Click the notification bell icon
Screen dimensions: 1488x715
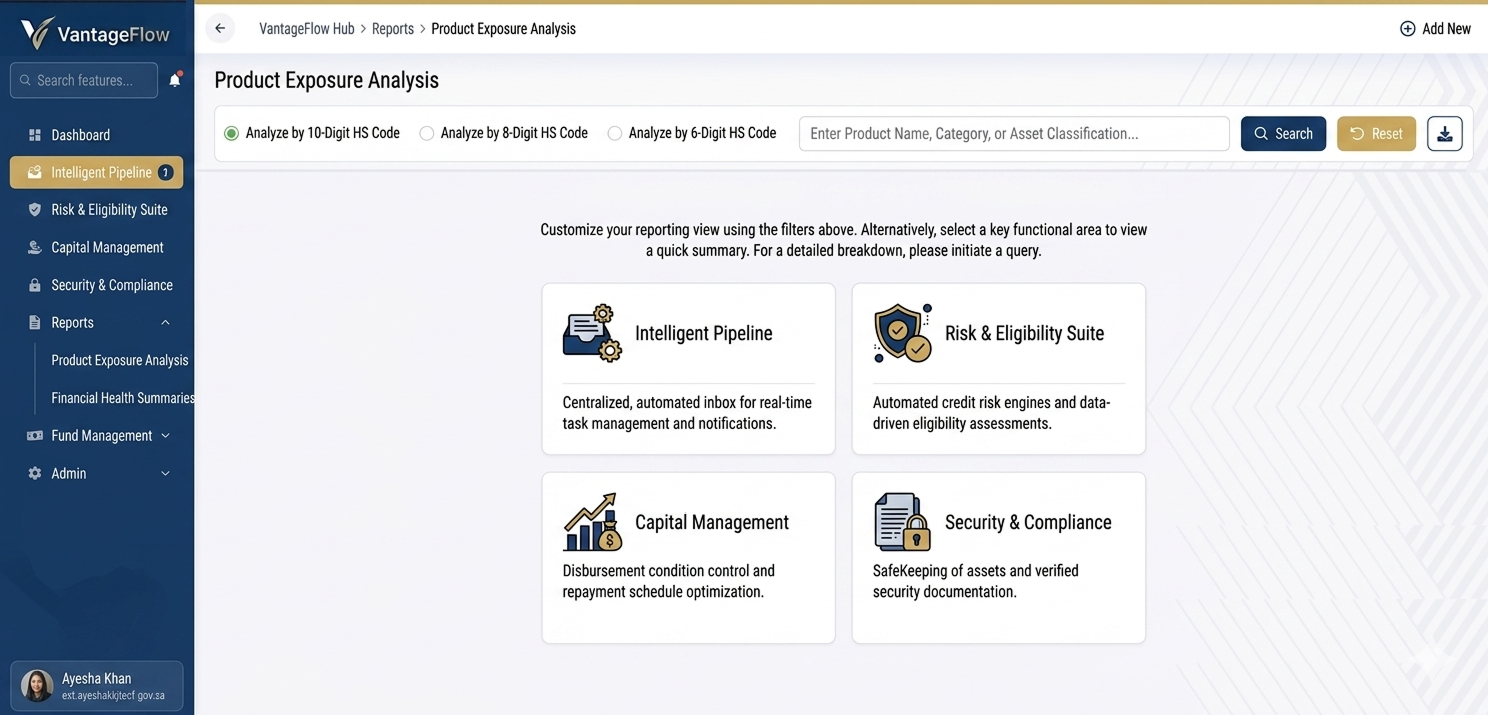175,80
